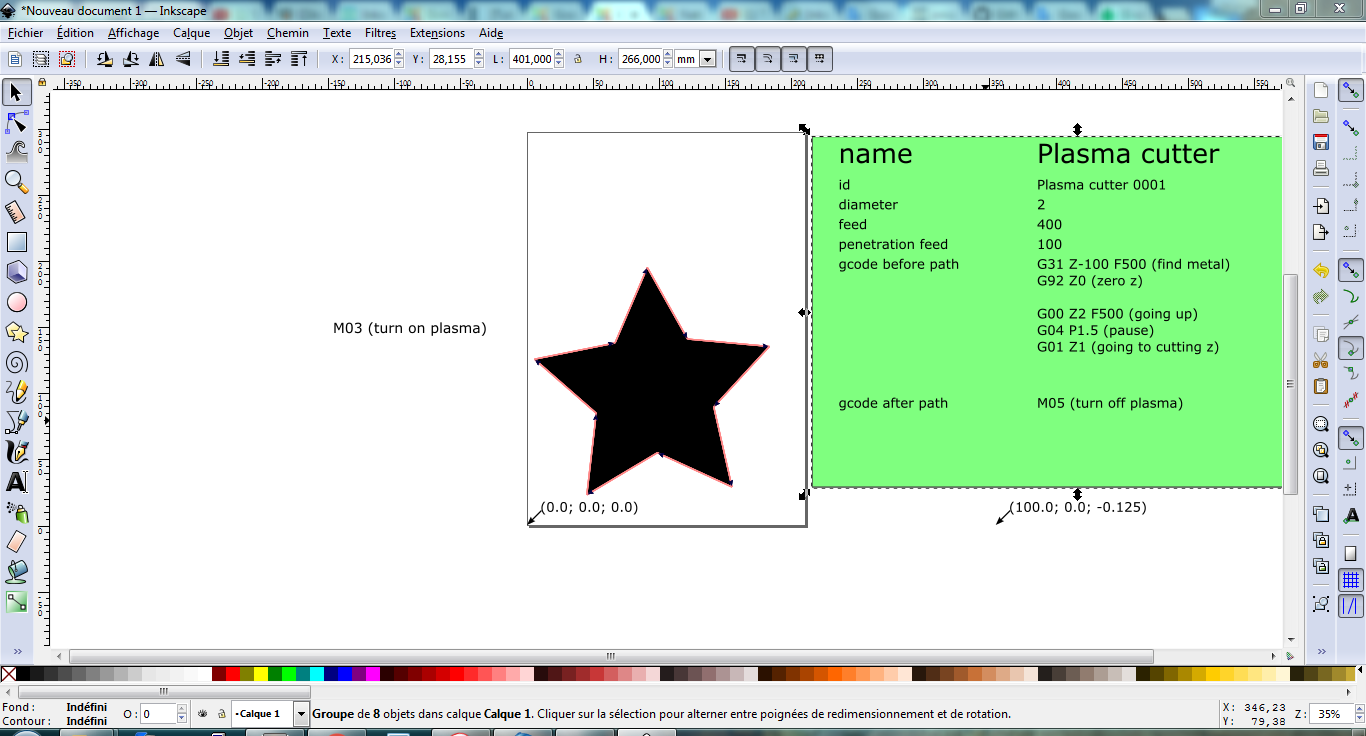Image resolution: width=1366 pixels, height=736 pixels.
Task: Click Select all in all layers icon
Action: (41, 59)
